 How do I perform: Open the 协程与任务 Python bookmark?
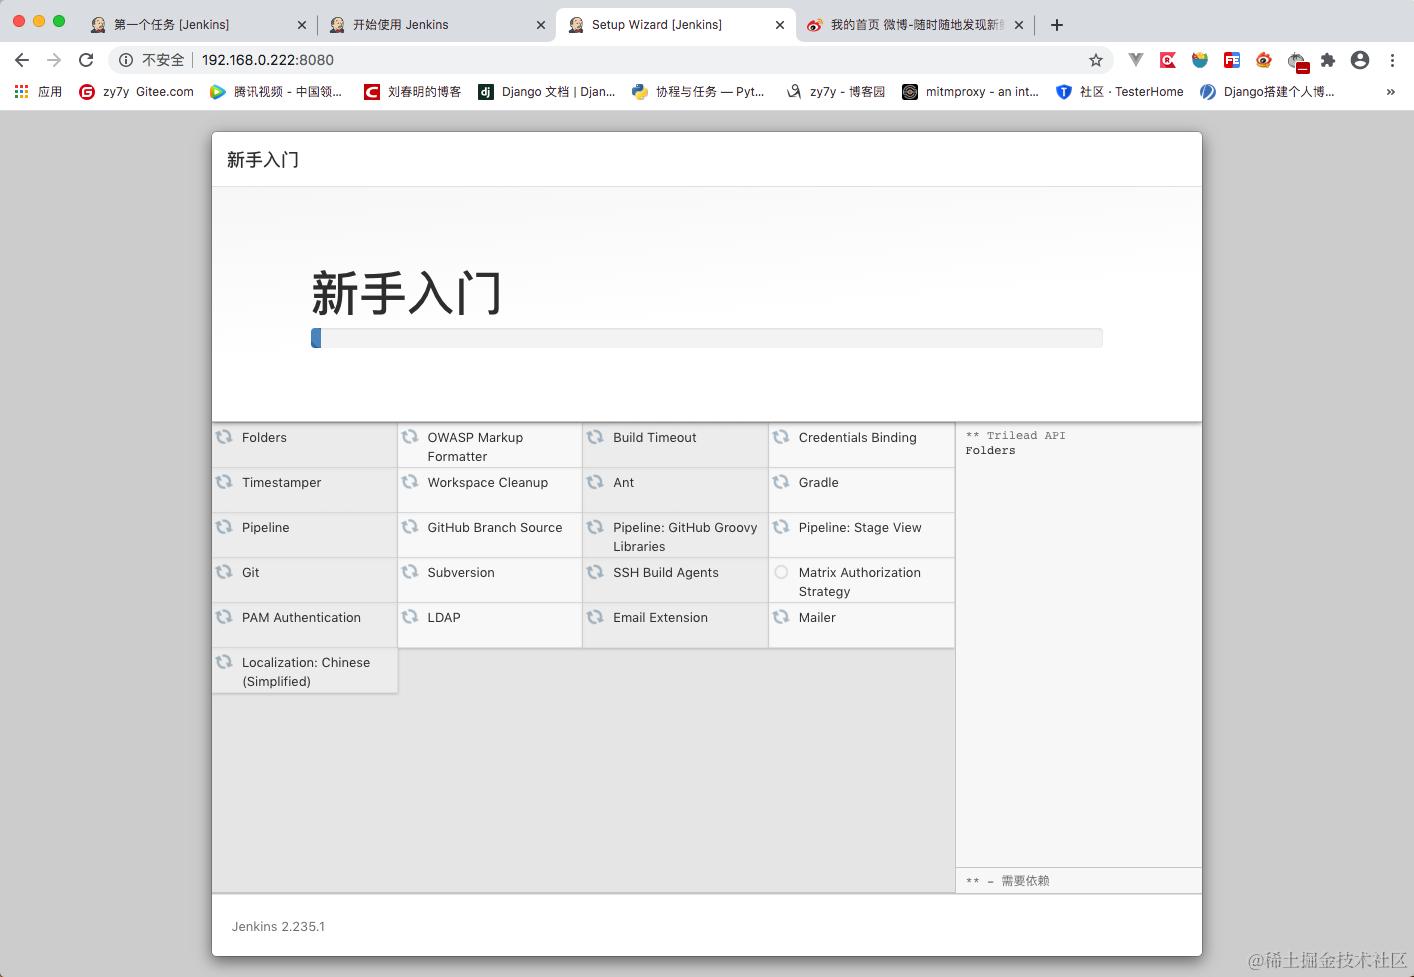698,92
